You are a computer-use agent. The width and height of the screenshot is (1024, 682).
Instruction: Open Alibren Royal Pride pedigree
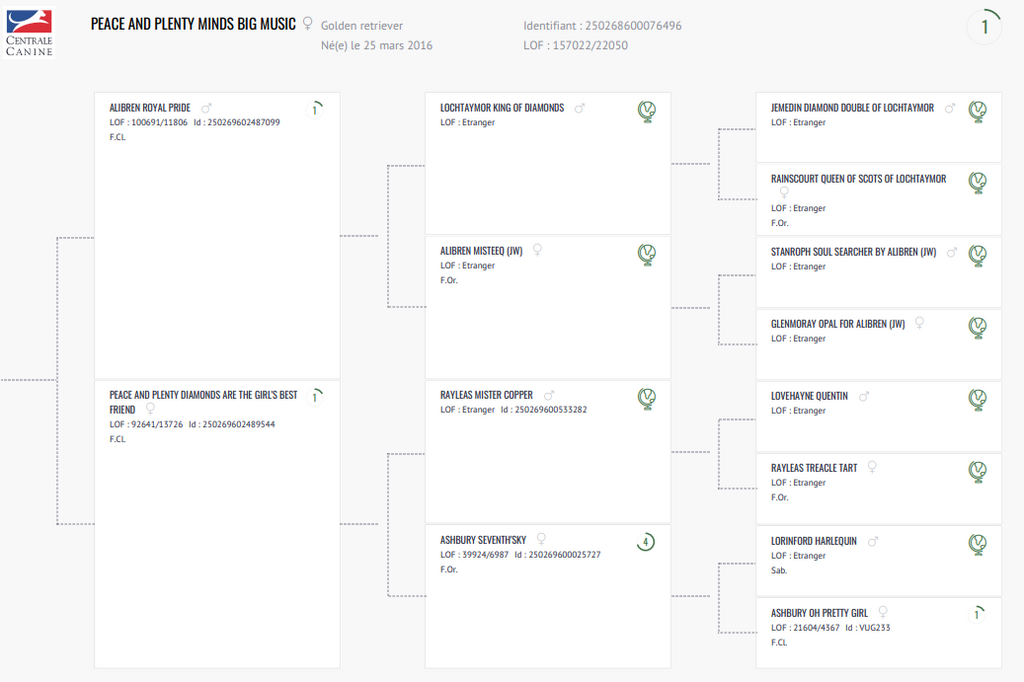pos(150,108)
